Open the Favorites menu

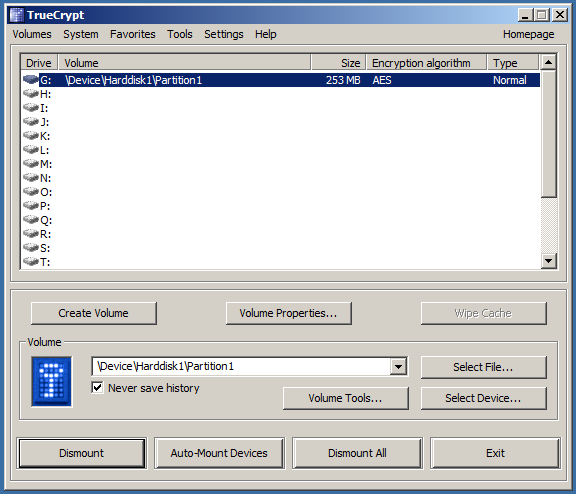click(x=133, y=34)
